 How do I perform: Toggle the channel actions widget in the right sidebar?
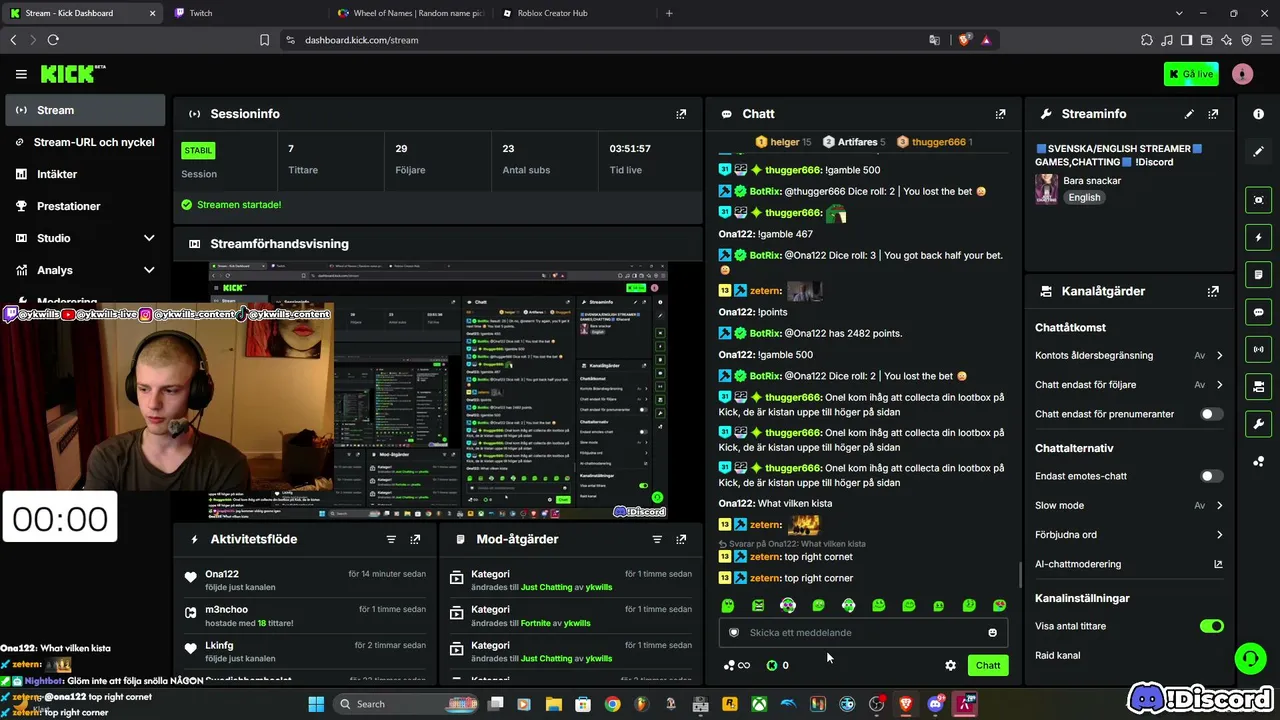pos(1258,386)
